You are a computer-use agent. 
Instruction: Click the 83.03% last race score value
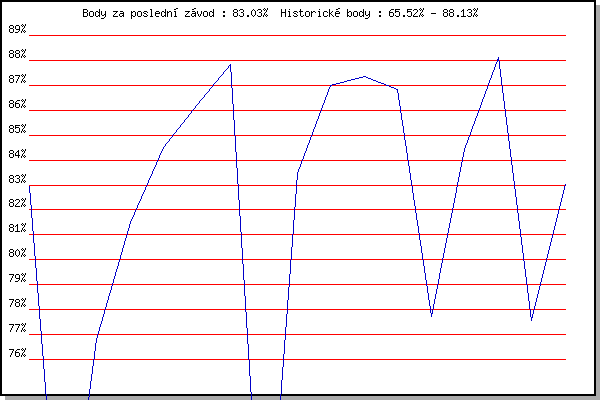[249, 14]
